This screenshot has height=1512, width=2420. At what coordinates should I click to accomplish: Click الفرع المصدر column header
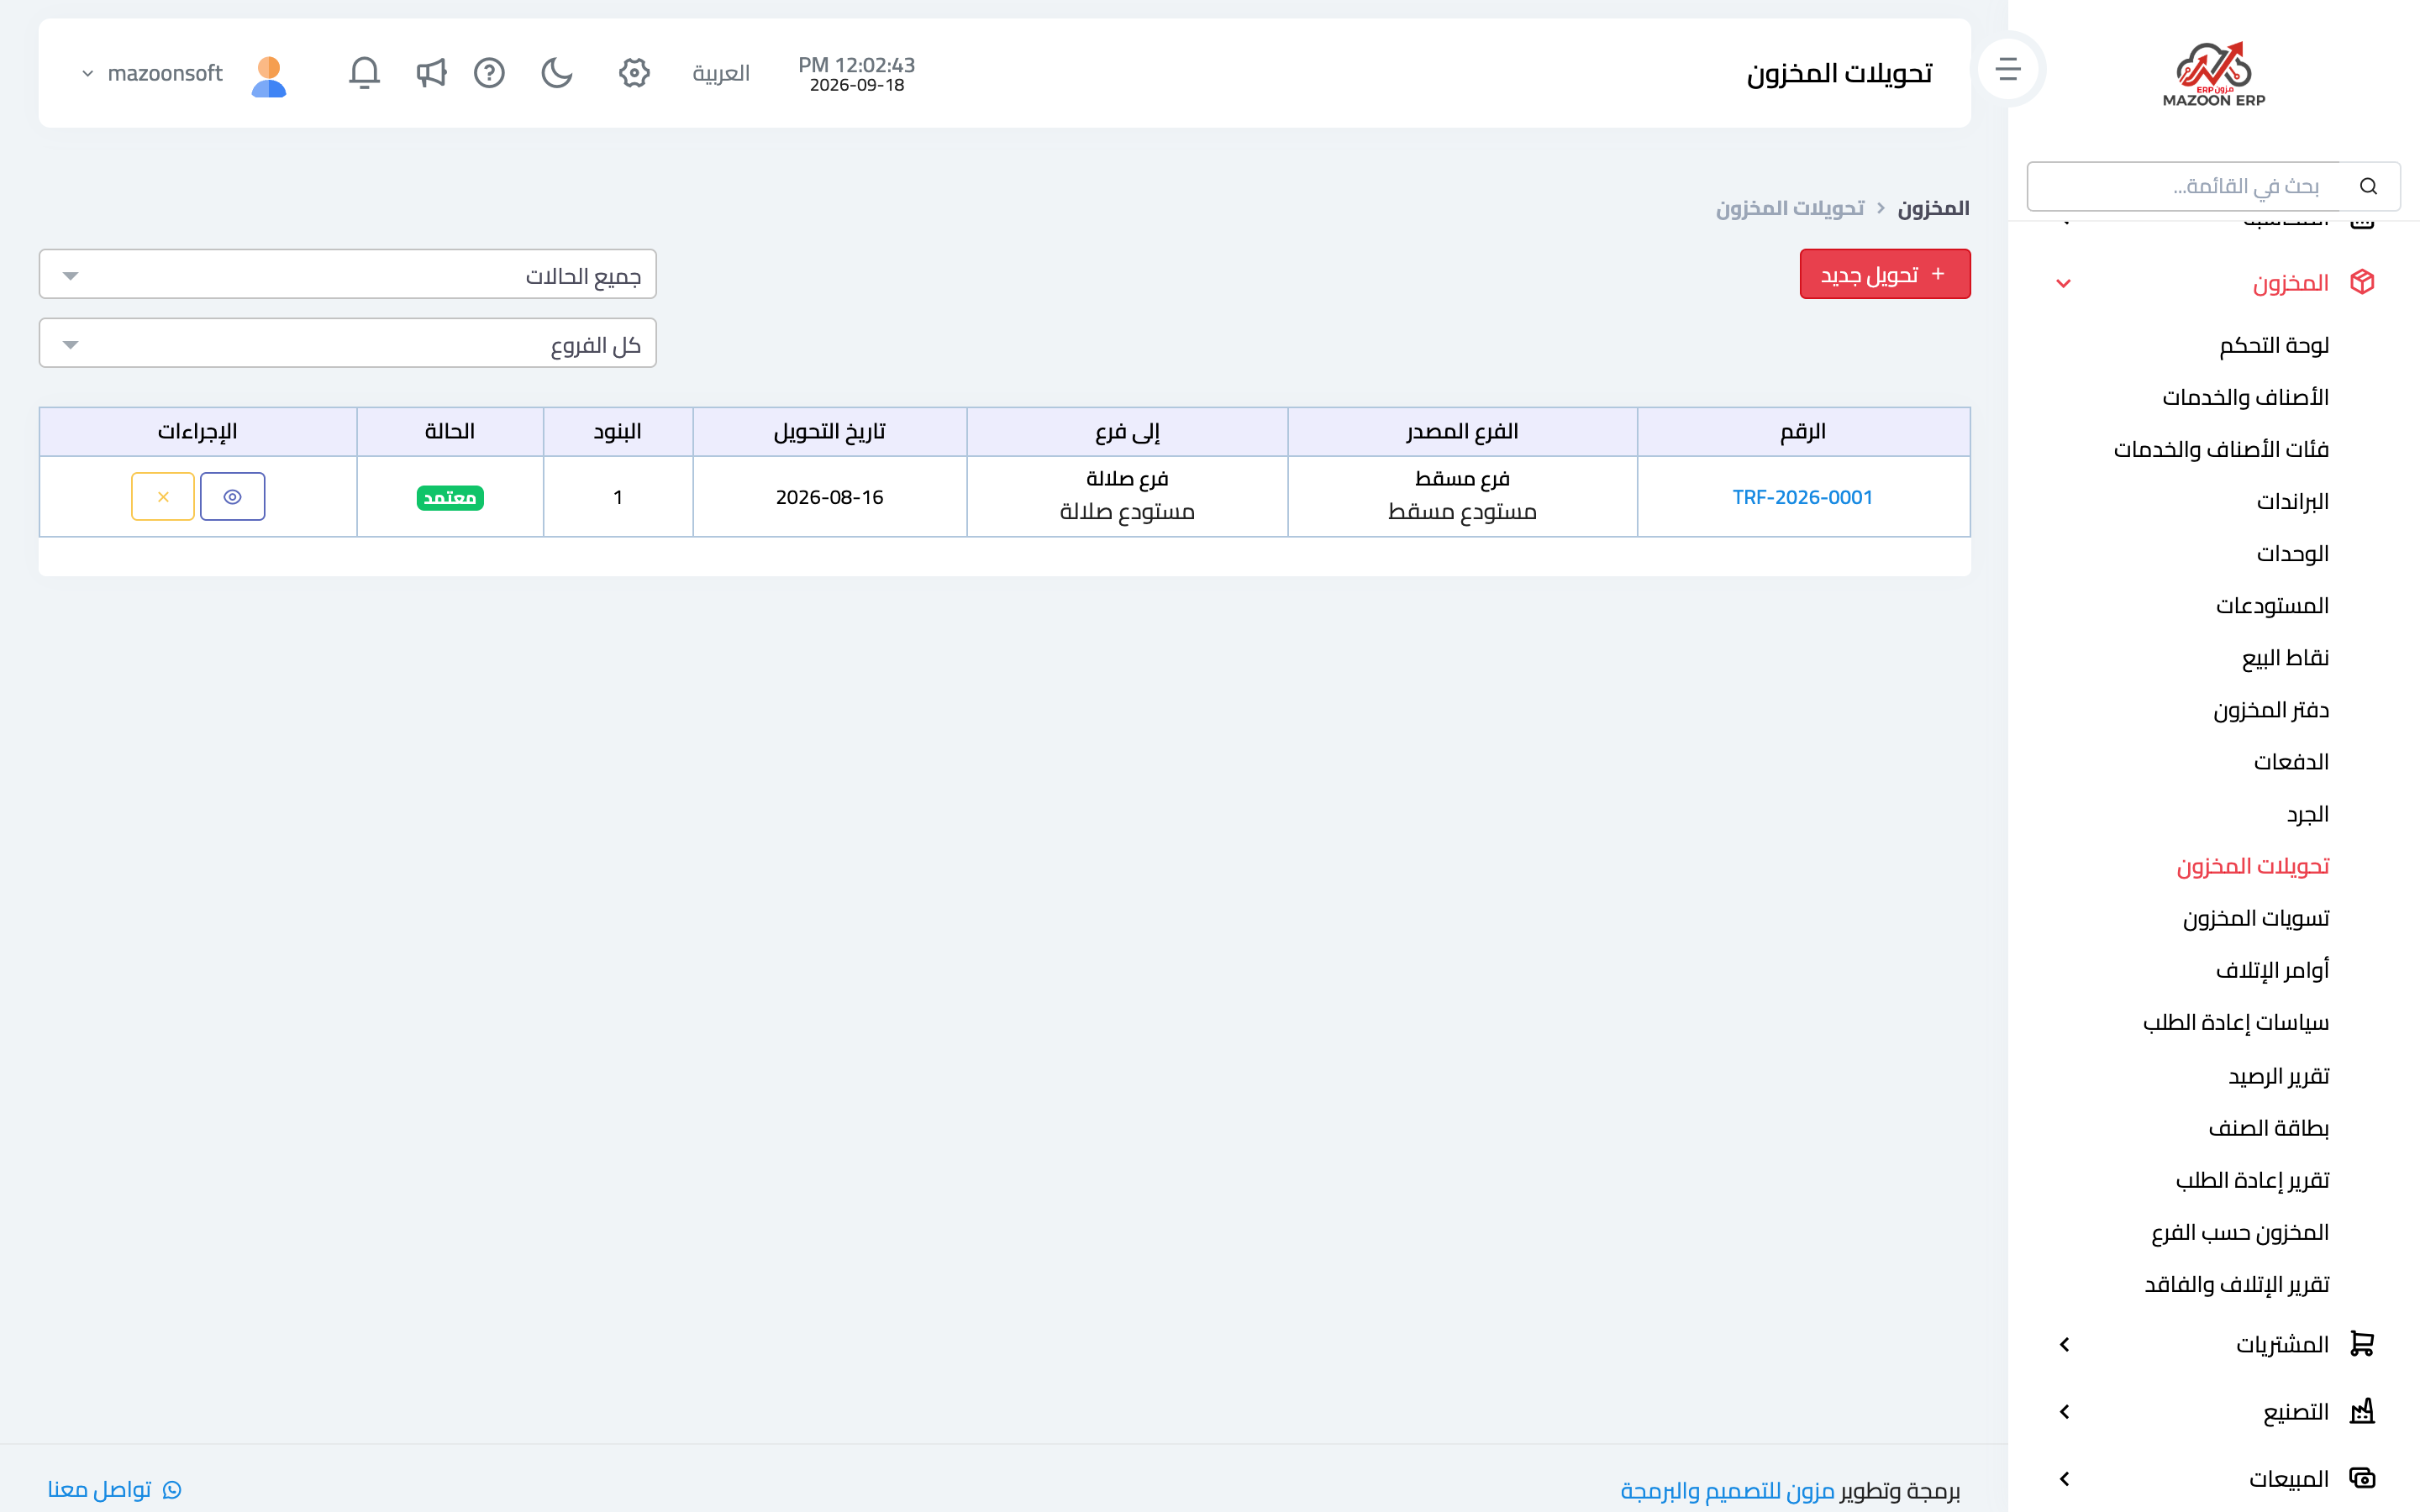click(x=1462, y=431)
